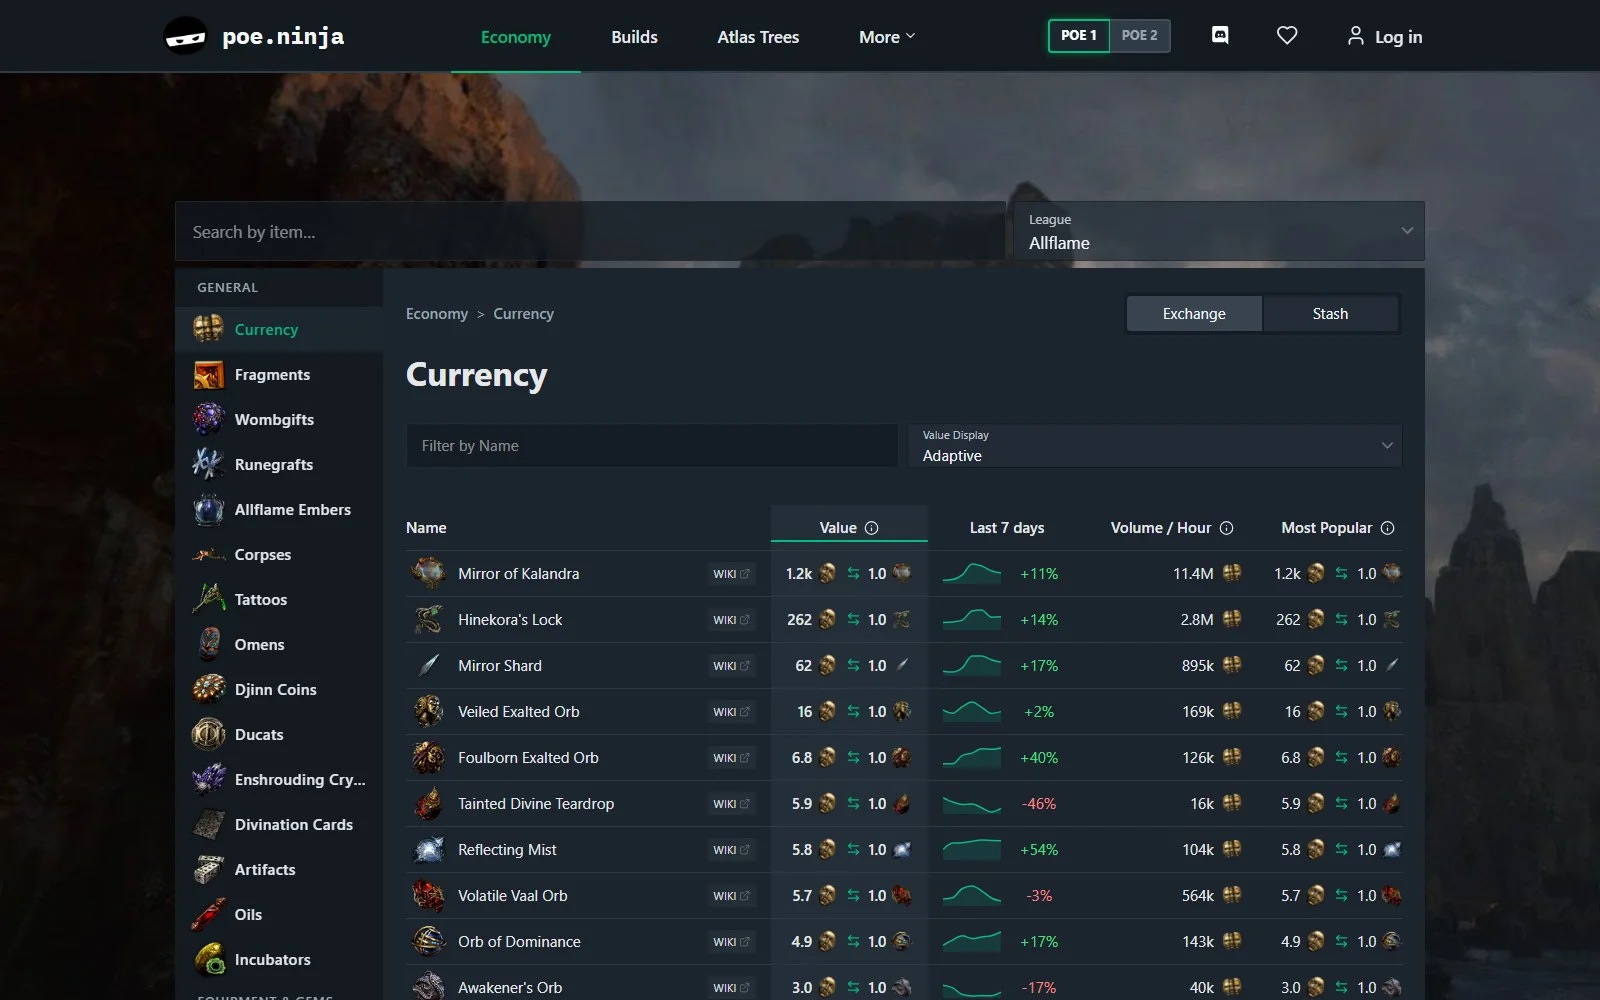Click the Value column info icon
1600x1000 pixels.
click(871, 528)
